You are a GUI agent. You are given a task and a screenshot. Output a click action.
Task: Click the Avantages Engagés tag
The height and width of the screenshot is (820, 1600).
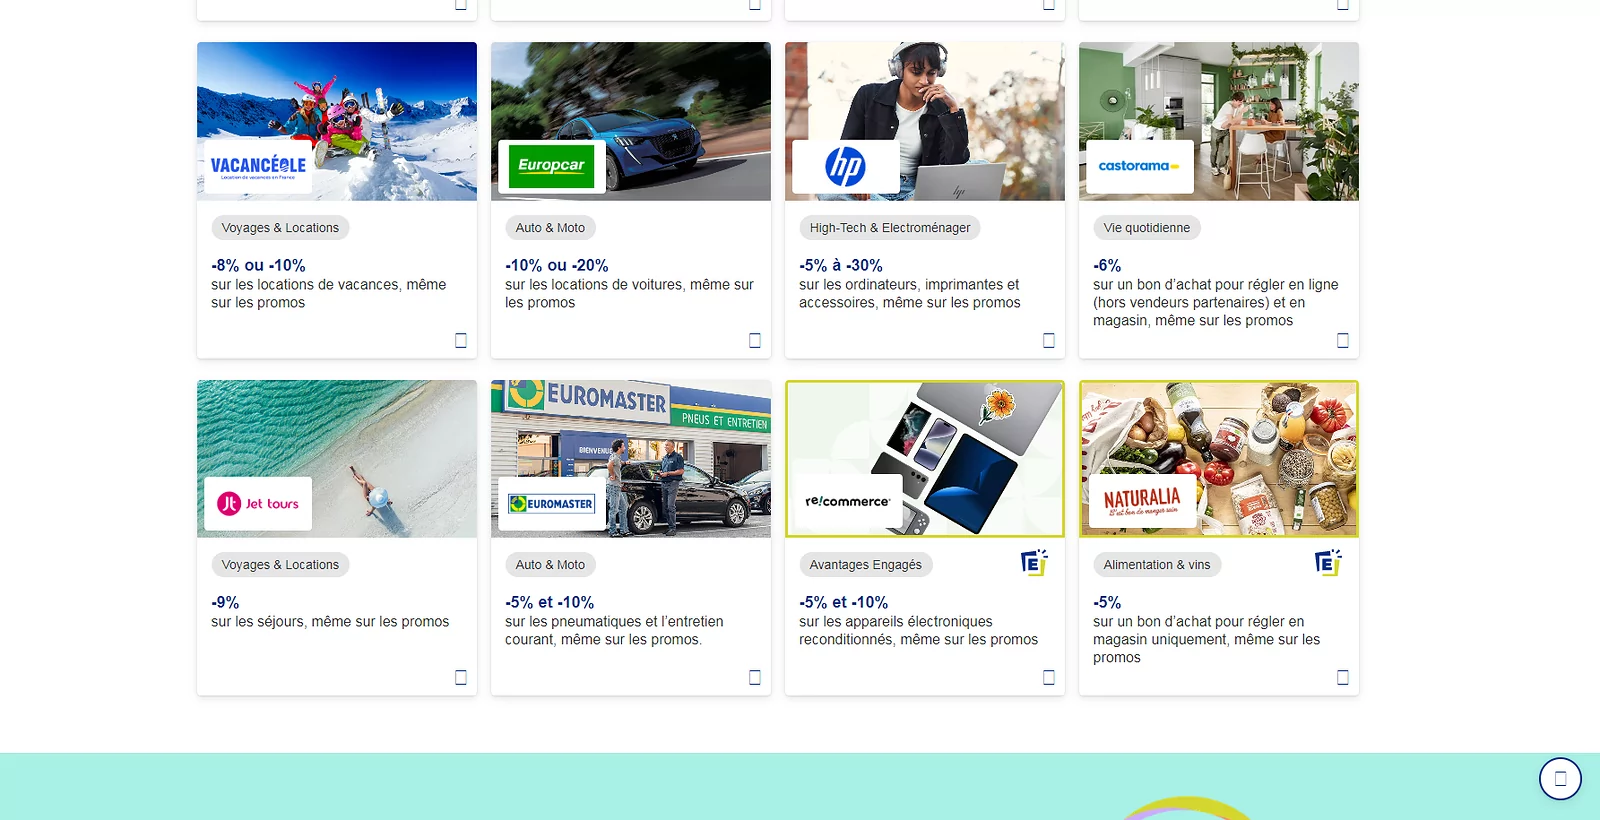[866, 565]
